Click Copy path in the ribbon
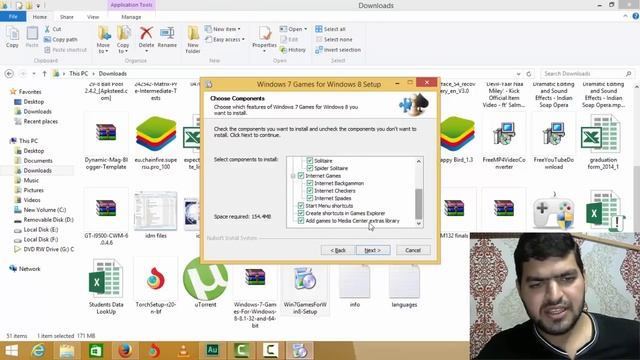Viewport: 640px width, 360px height. (x=60, y=40)
